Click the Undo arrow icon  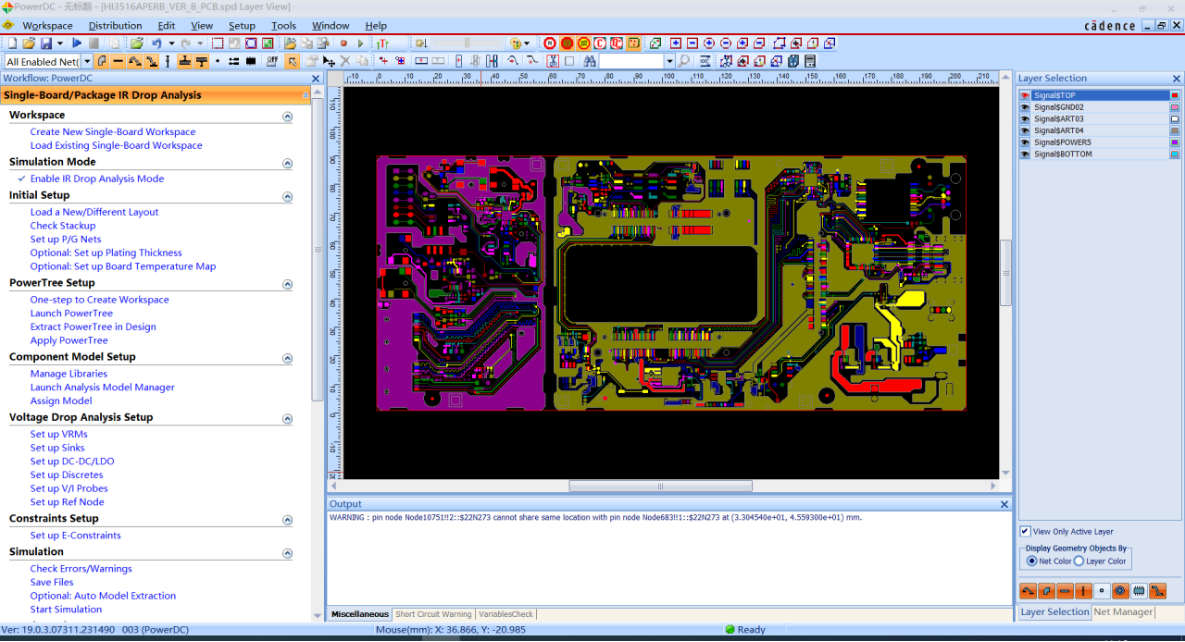[x=156, y=43]
